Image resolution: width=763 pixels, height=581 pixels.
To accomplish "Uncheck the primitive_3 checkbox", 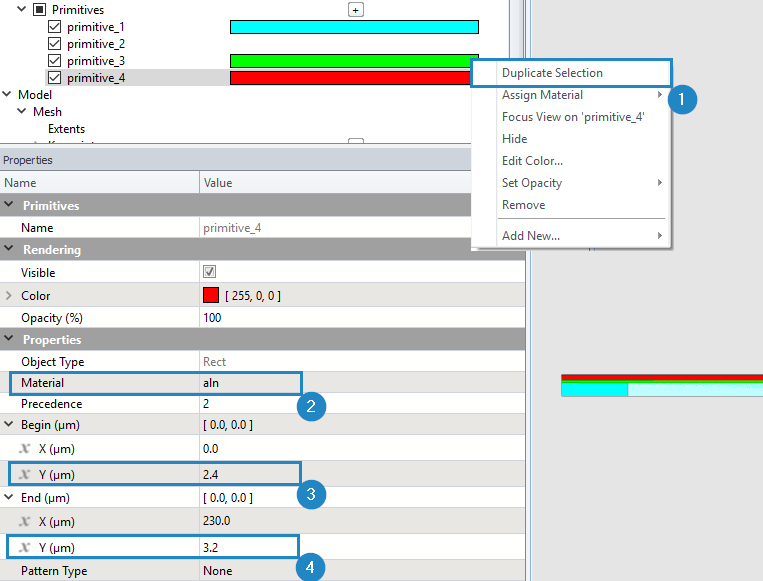I will [x=54, y=61].
